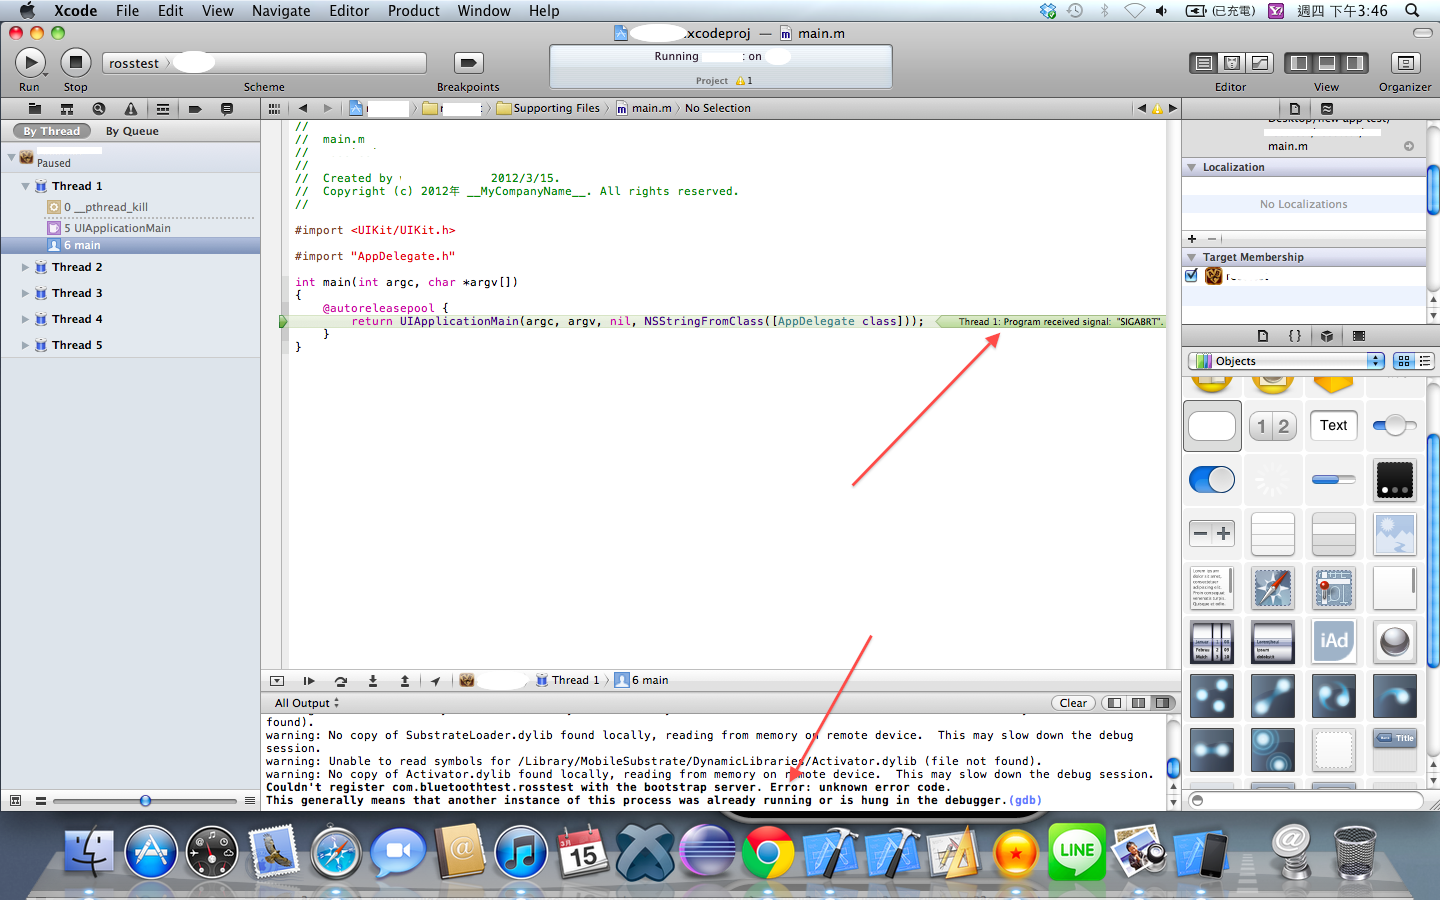This screenshot has height=900, width=1440.
Task: Go forward in editor history
Action: tap(327, 108)
